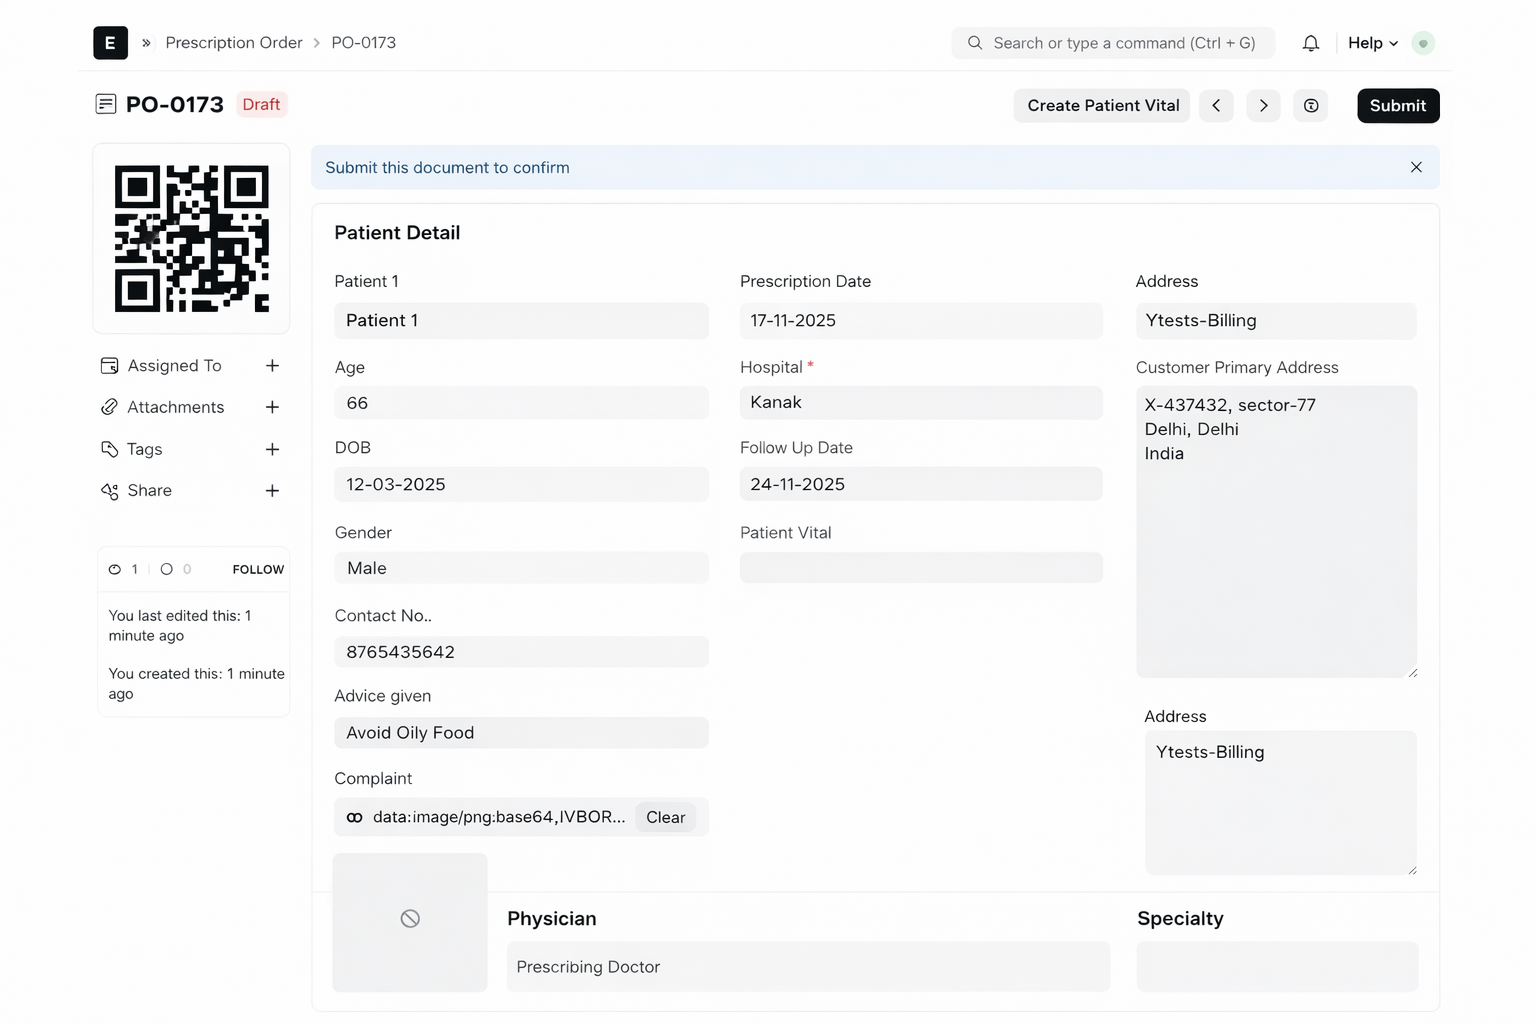This screenshot has width=1536, height=1024.
Task: Go to next document arrow
Action: pyautogui.click(x=1263, y=106)
